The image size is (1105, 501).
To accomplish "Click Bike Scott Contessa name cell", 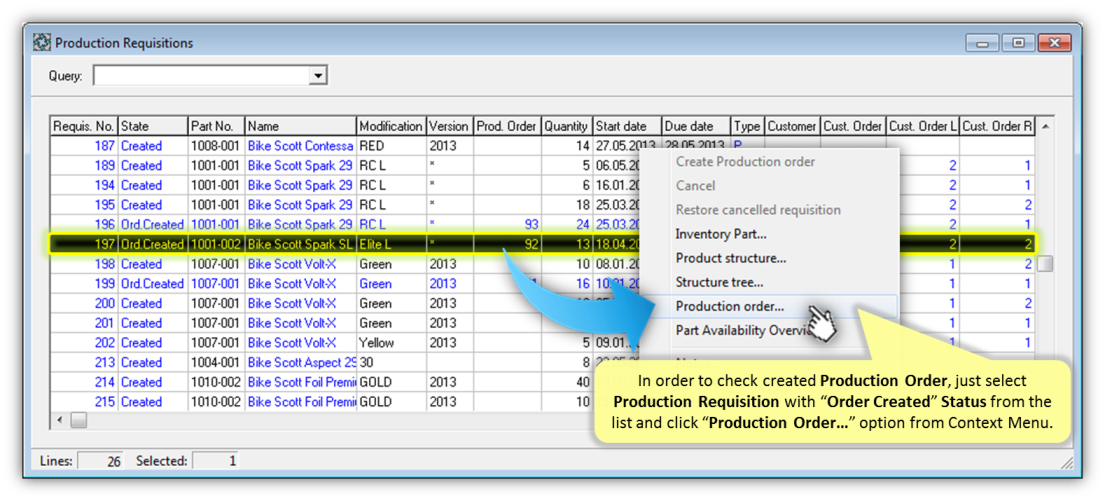I will point(301,146).
